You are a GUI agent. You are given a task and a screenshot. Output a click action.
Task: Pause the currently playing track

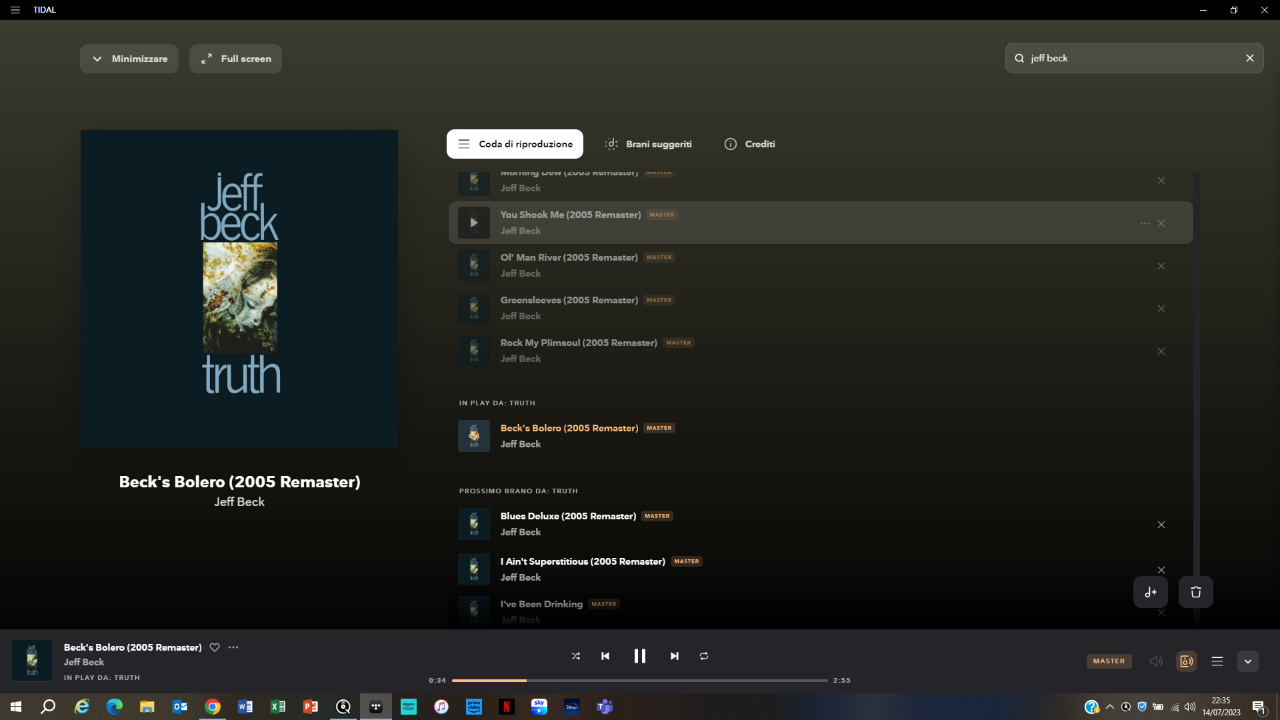pos(640,656)
